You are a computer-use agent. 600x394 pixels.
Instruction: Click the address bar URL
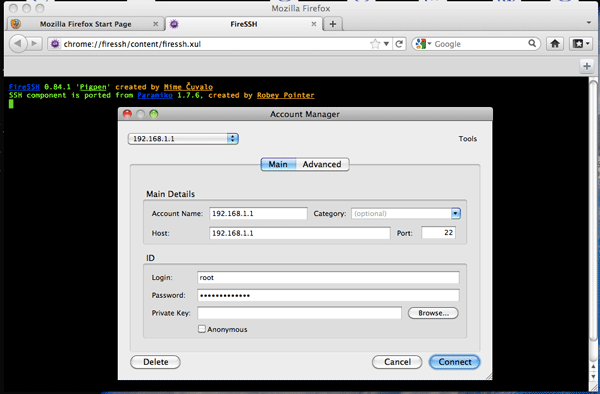point(132,44)
